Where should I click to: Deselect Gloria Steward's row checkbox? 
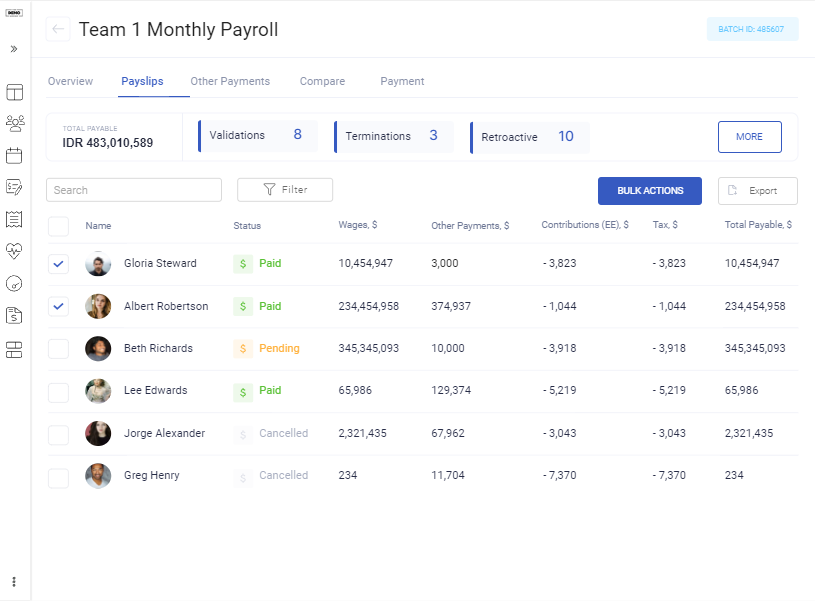point(57,264)
